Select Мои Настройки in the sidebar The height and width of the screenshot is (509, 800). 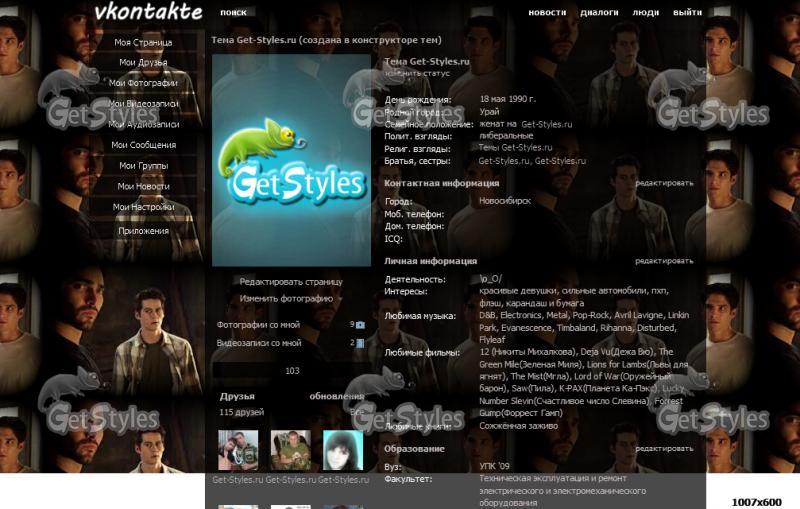[143, 207]
